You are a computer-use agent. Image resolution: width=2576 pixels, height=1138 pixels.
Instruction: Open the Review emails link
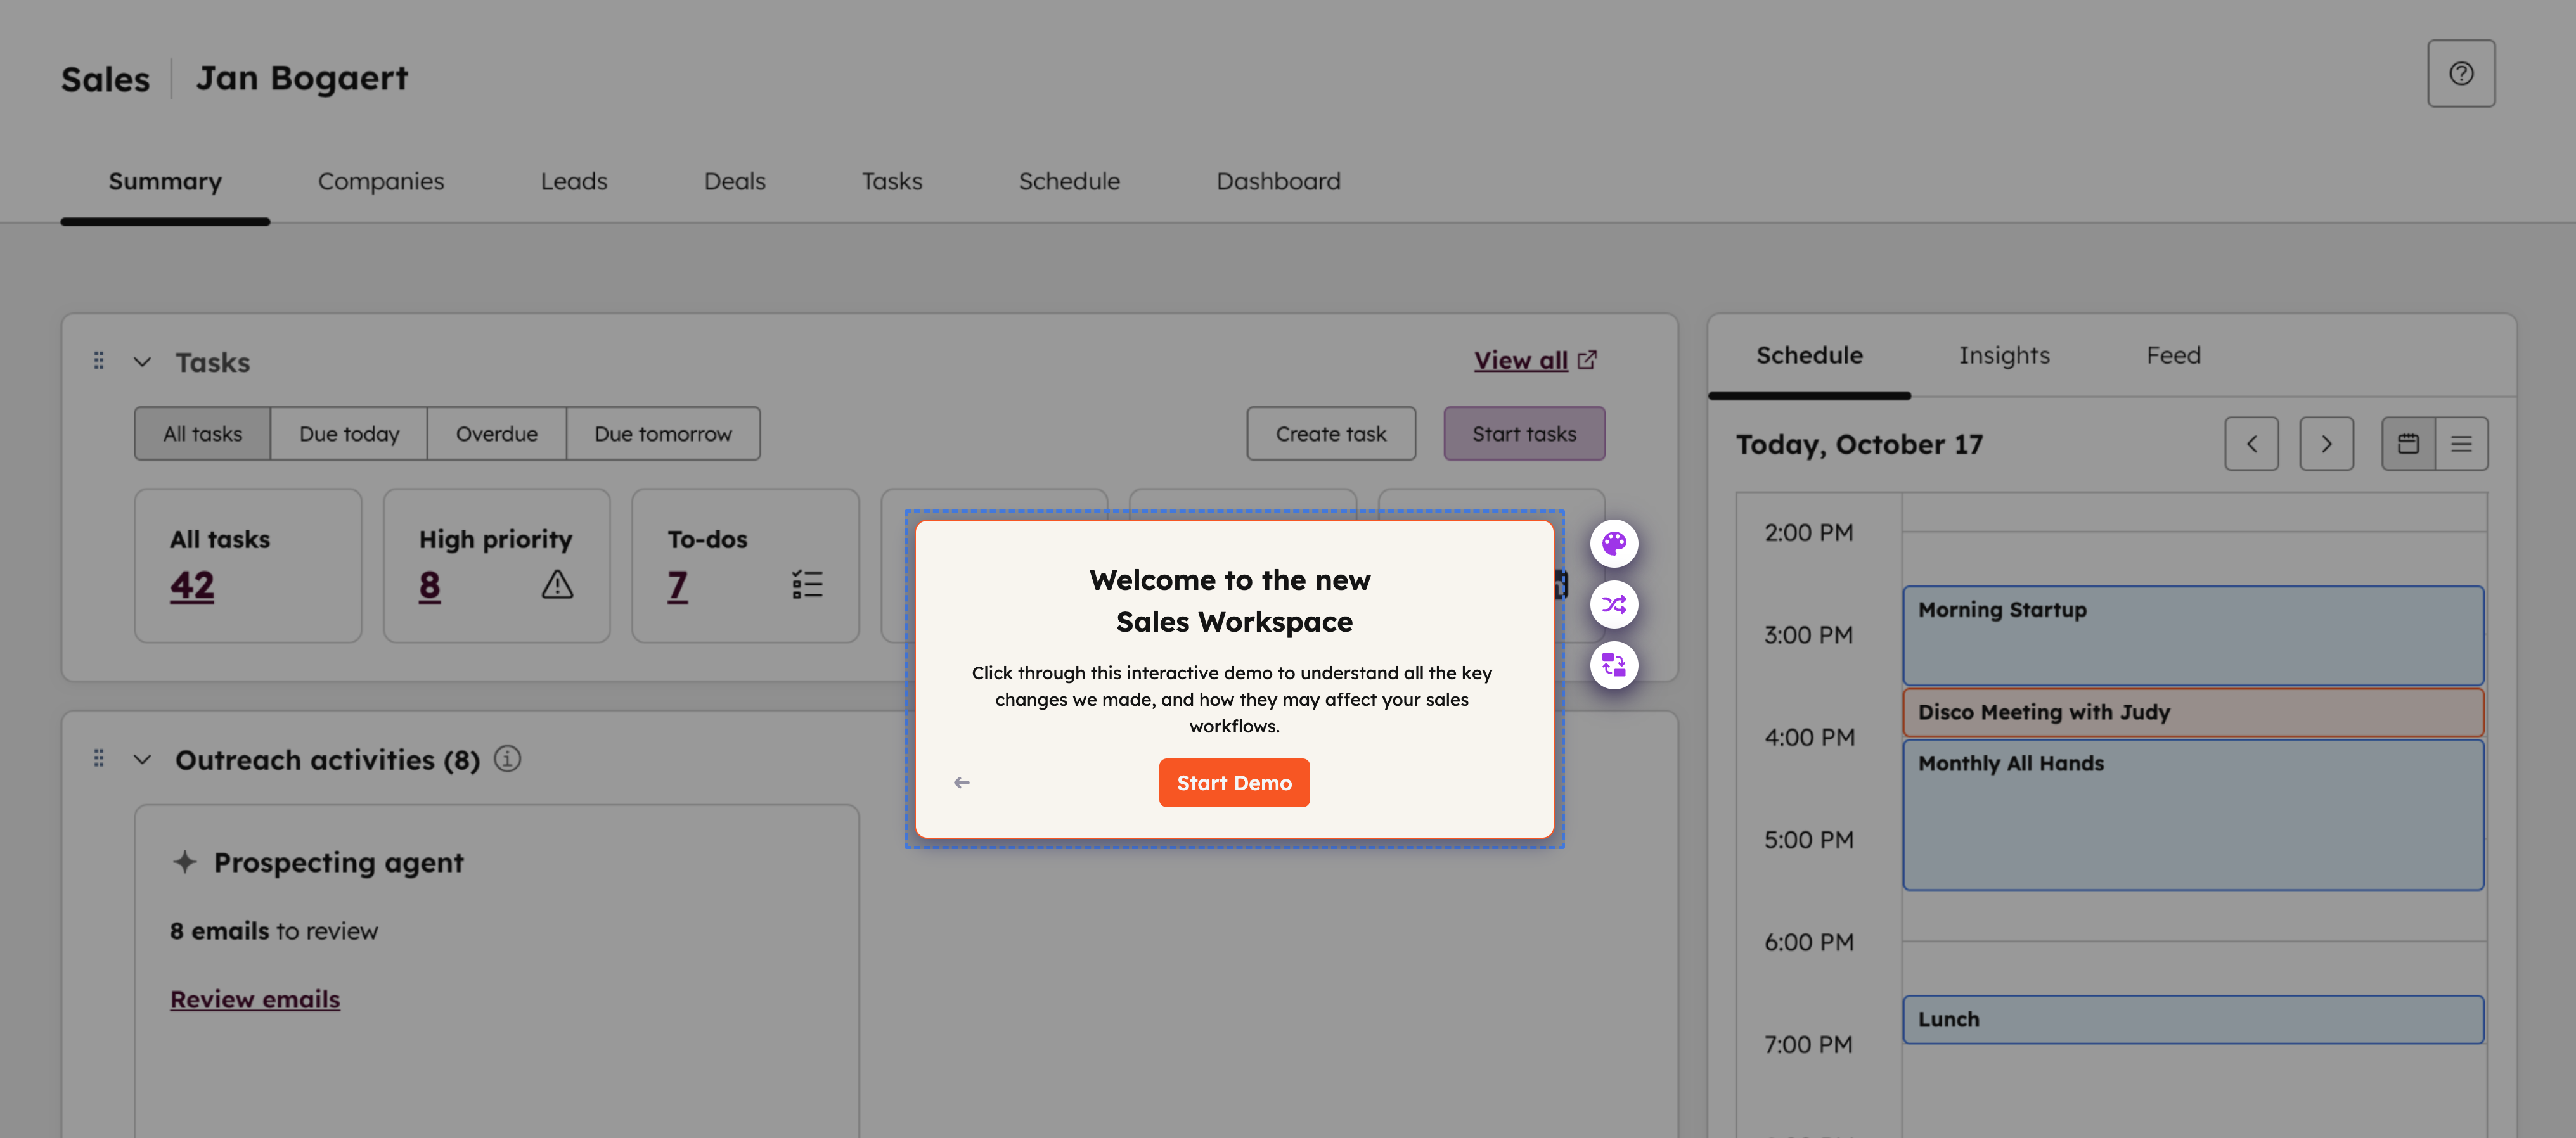point(255,998)
